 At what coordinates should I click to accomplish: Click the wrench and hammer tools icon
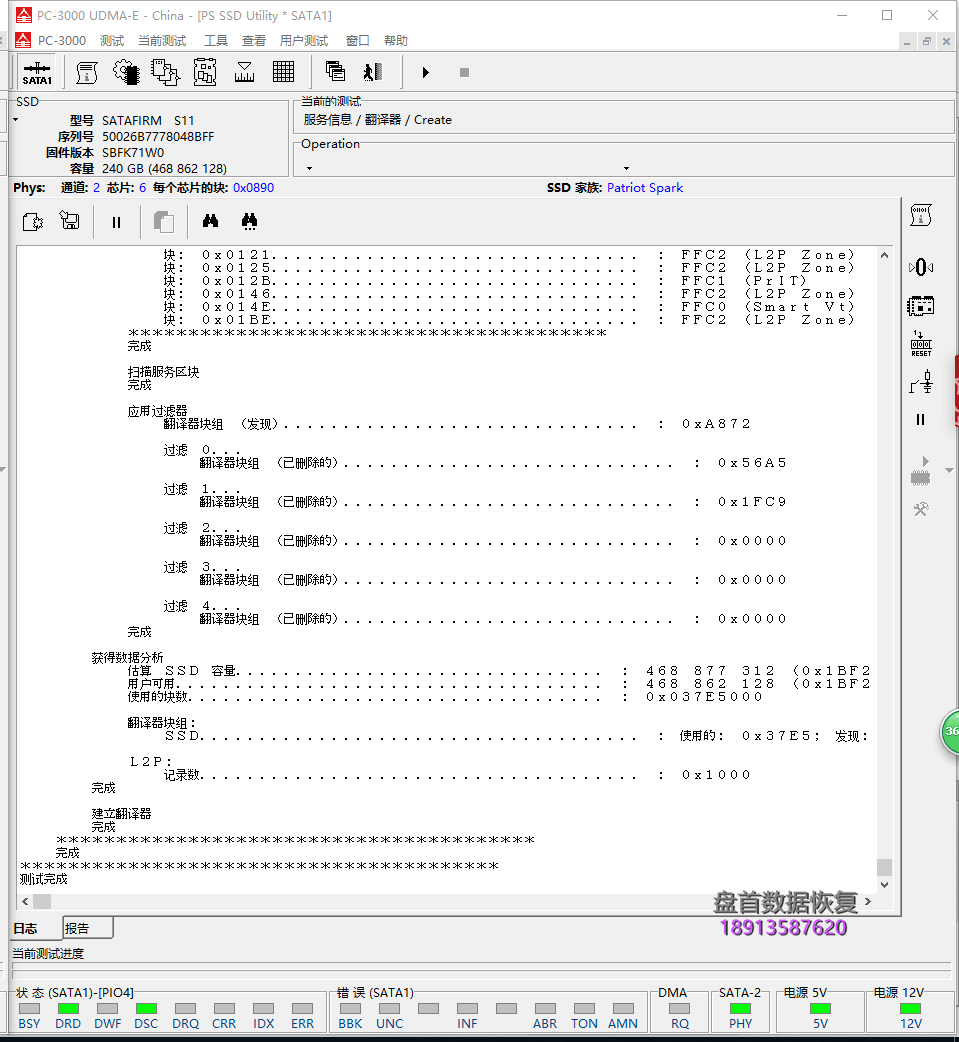[x=921, y=509]
